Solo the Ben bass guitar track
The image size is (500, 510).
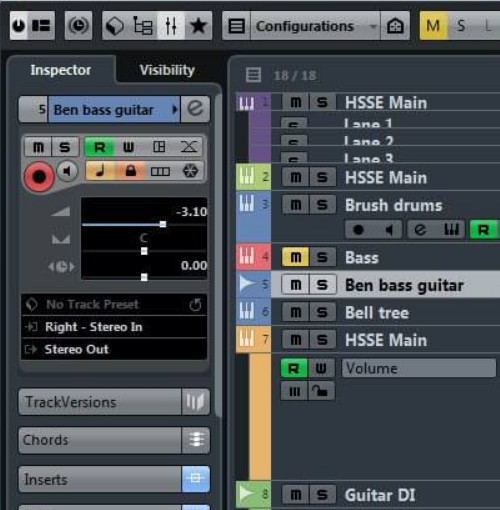(x=322, y=285)
